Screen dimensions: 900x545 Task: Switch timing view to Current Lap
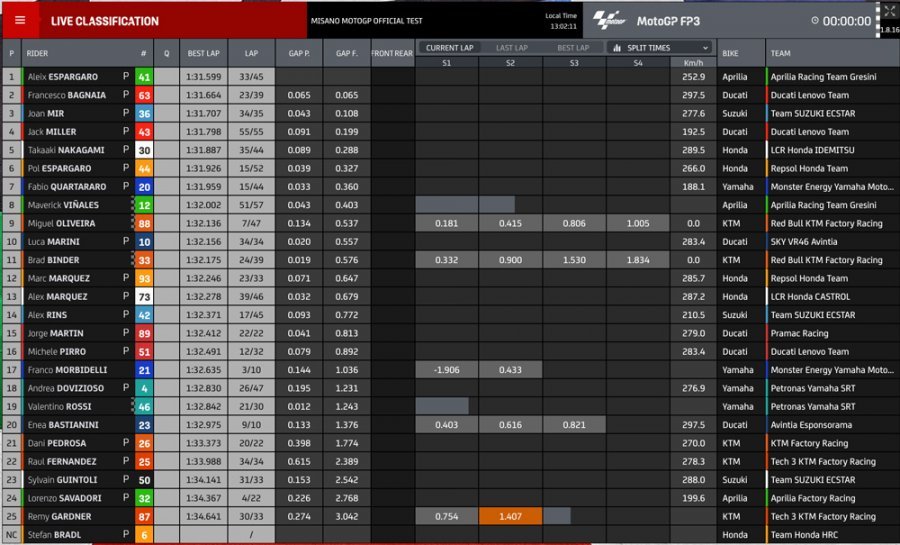[x=449, y=47]
